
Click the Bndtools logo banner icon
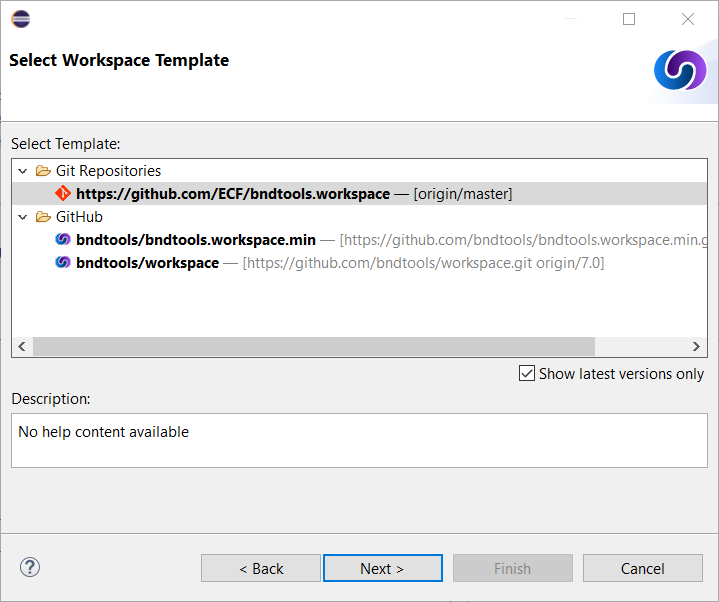(680, 70)
